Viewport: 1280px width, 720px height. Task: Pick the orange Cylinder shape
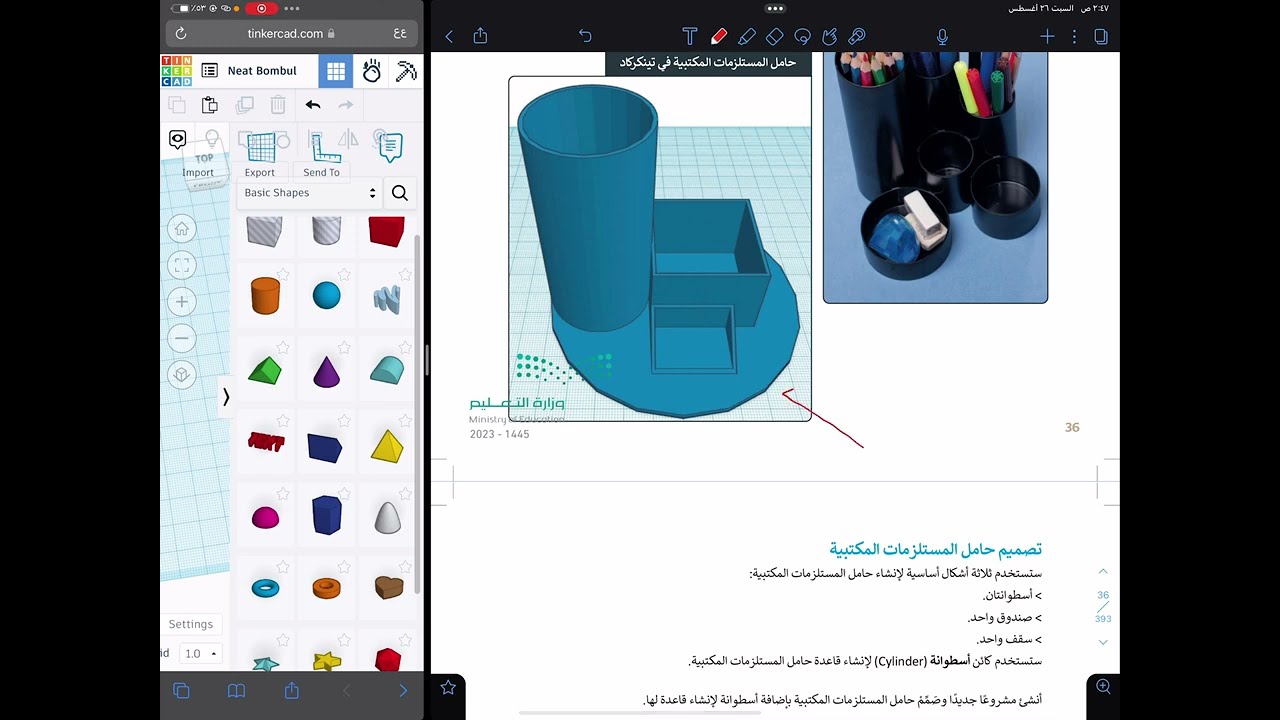click(x=265, y=296)
